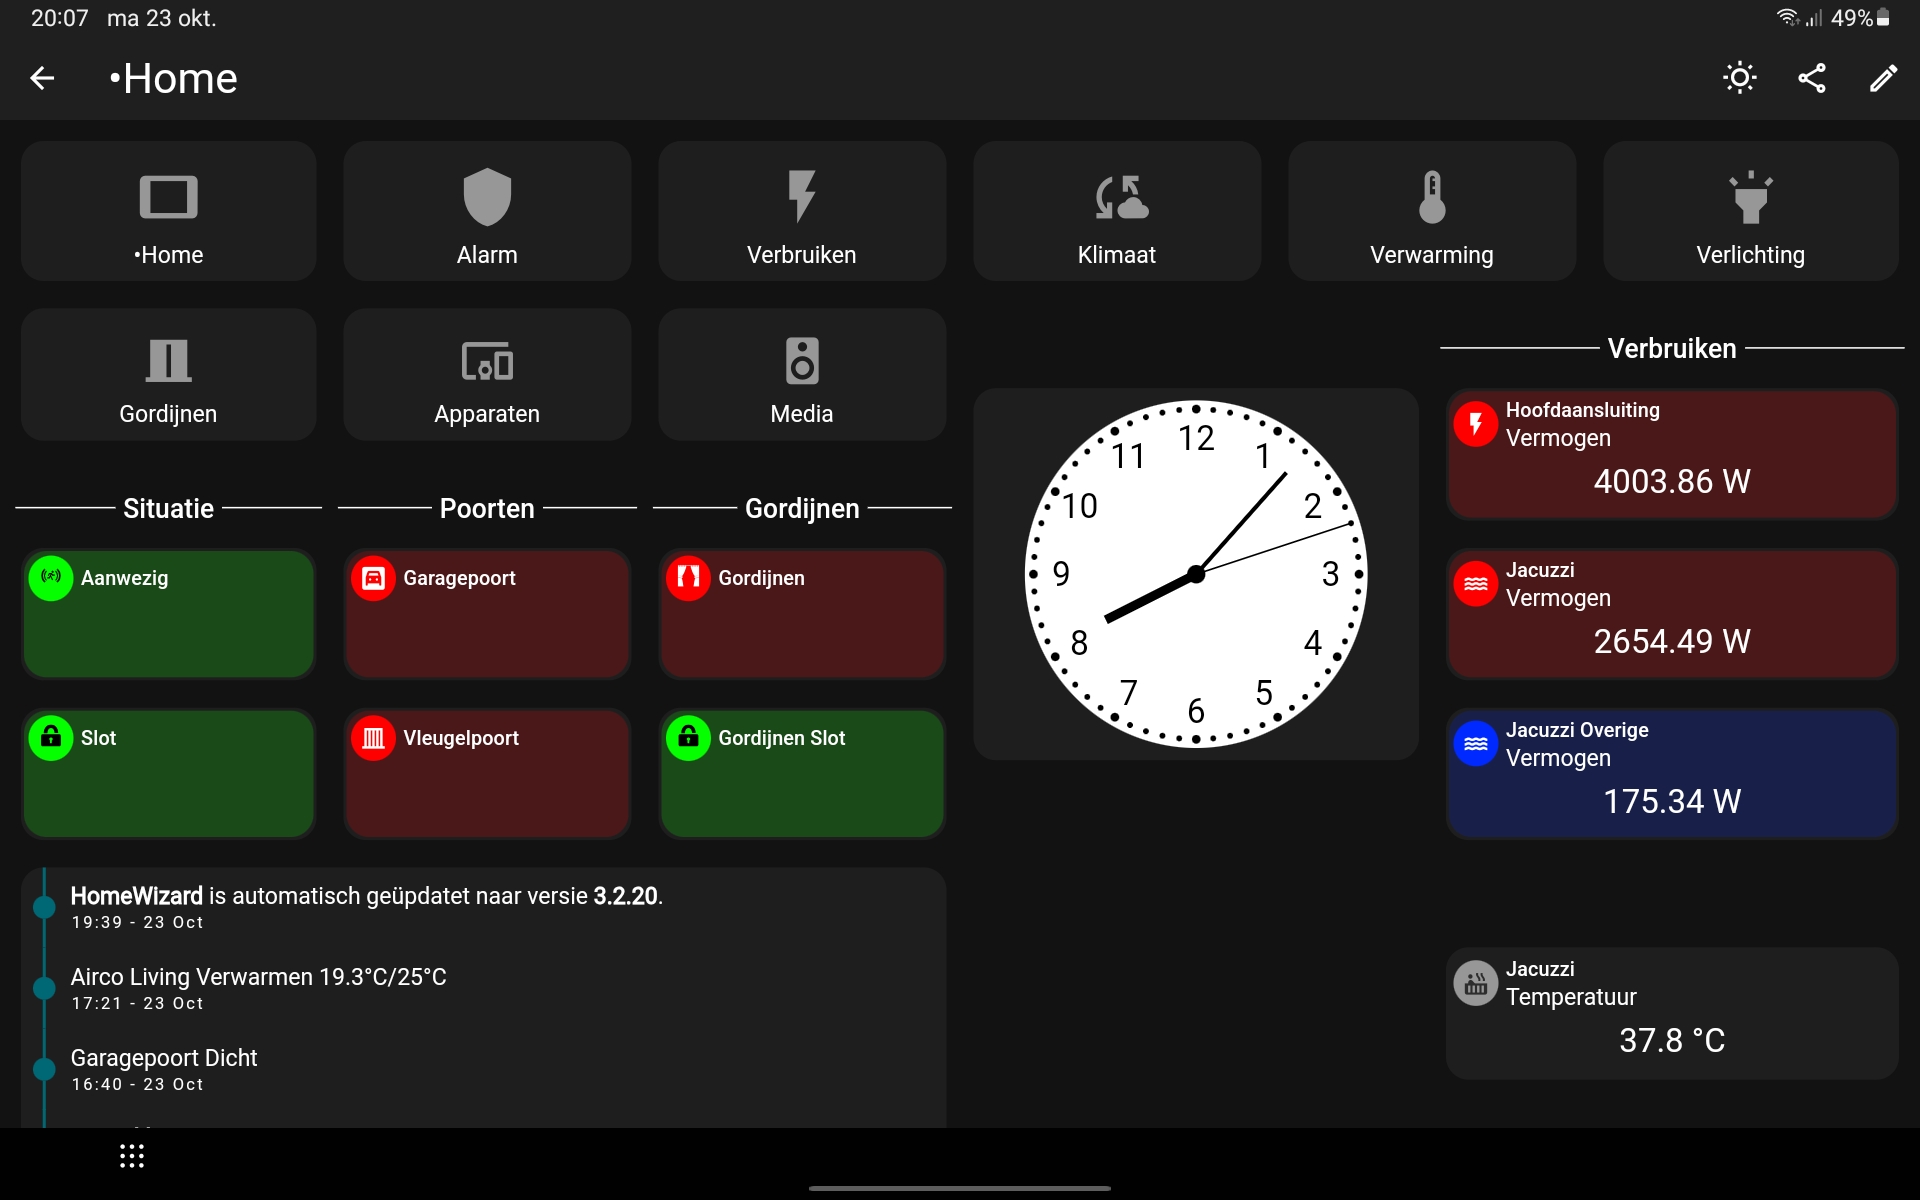Tap the 2654.49 W power reading
This screenshot has width=1920, height=1200.
(x=1672, y=641)
